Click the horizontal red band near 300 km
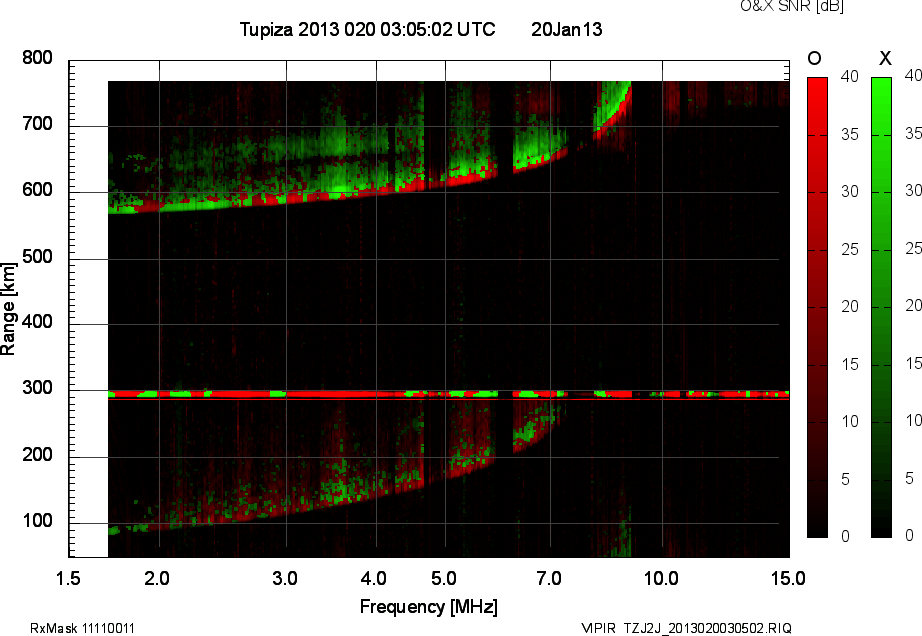Image resolution: width=922 pixels, height=636 pixels. coord(449,394)
